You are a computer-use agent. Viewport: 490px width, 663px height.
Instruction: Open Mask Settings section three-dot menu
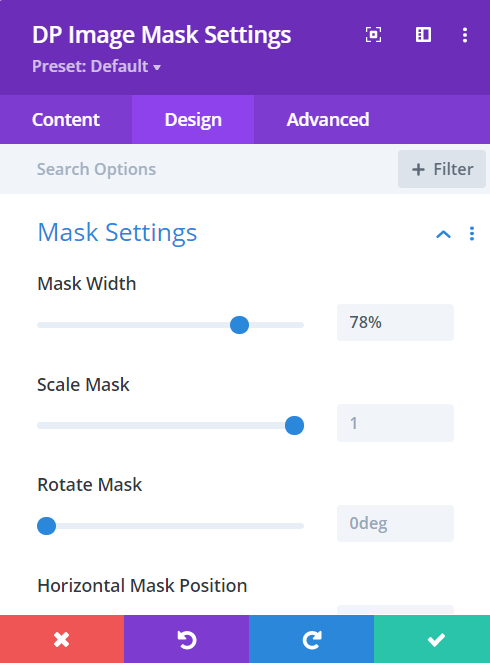(472, 233)
